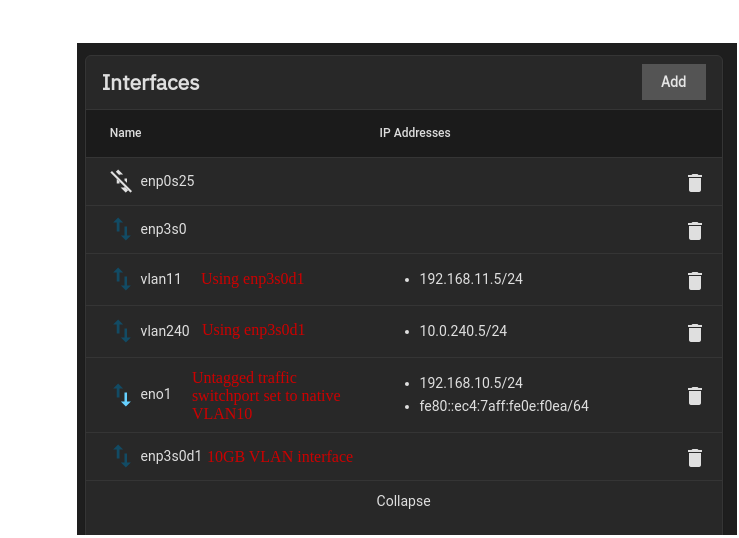The image size is (739, 538).
Task: Remove vlan11 using its trash icon
Action: [695, 281]
